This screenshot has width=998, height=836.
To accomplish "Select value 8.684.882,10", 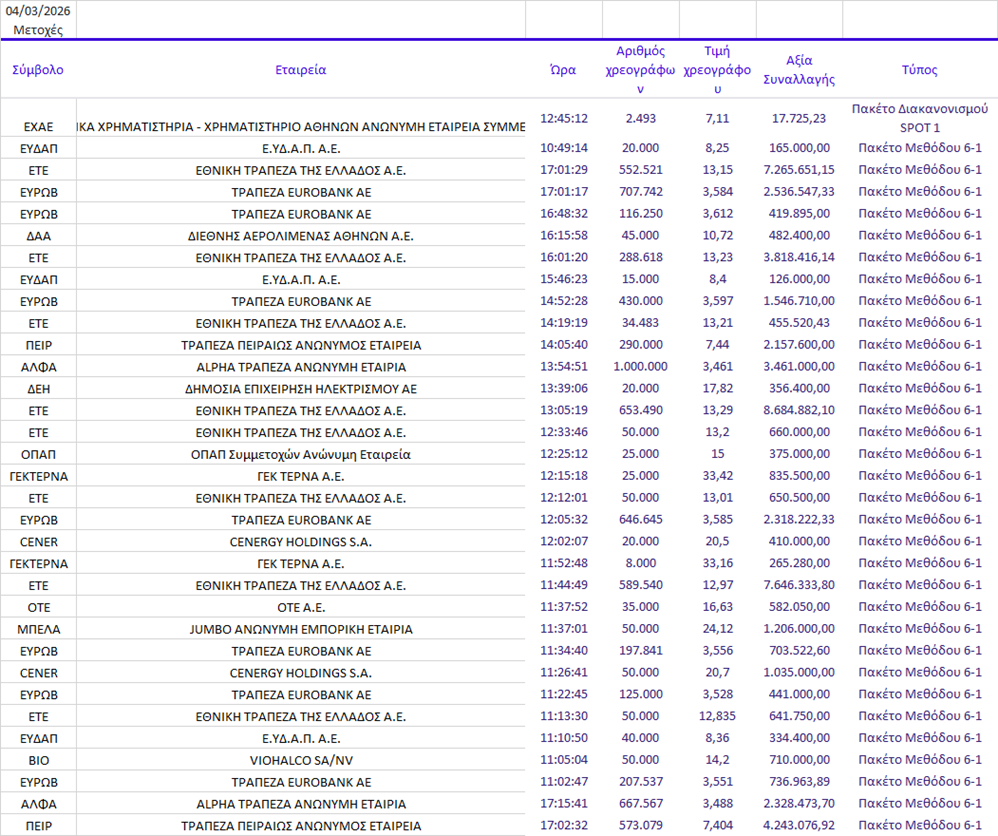I will pos(799,410).
